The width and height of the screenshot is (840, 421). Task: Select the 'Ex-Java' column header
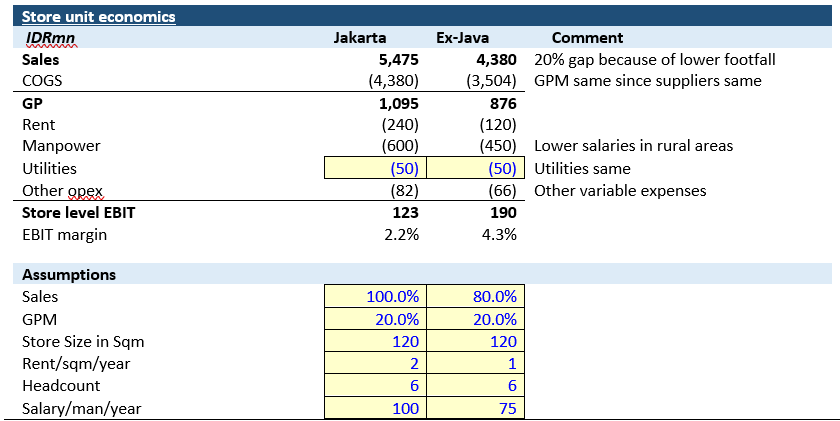click(462, 38)
